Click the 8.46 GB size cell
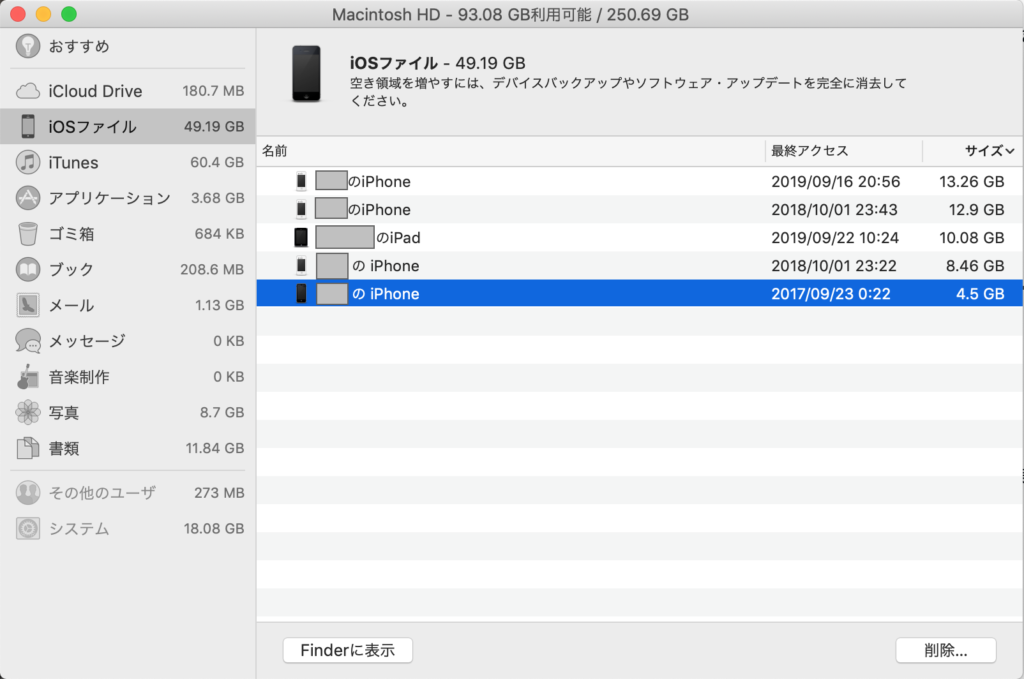This screenshot has height=679, width=1024. click(975, 266)
